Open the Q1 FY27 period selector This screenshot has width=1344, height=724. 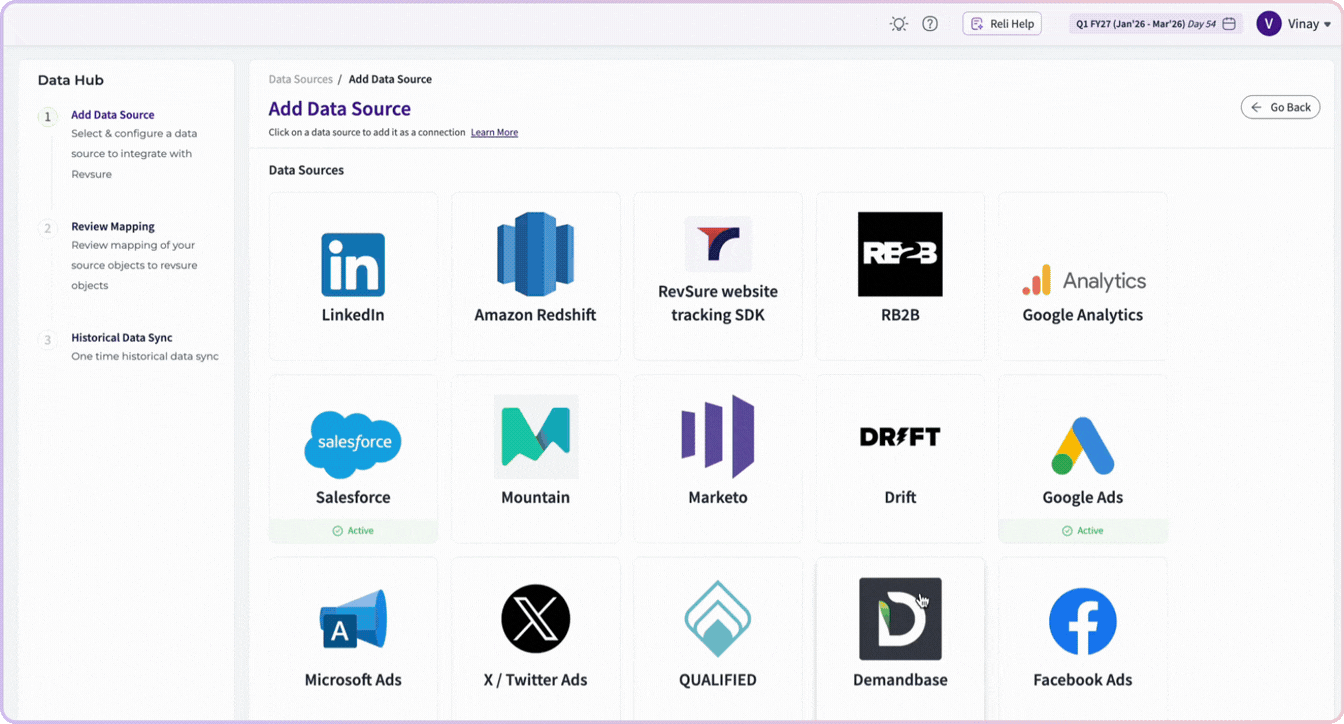click(1155, 24)
